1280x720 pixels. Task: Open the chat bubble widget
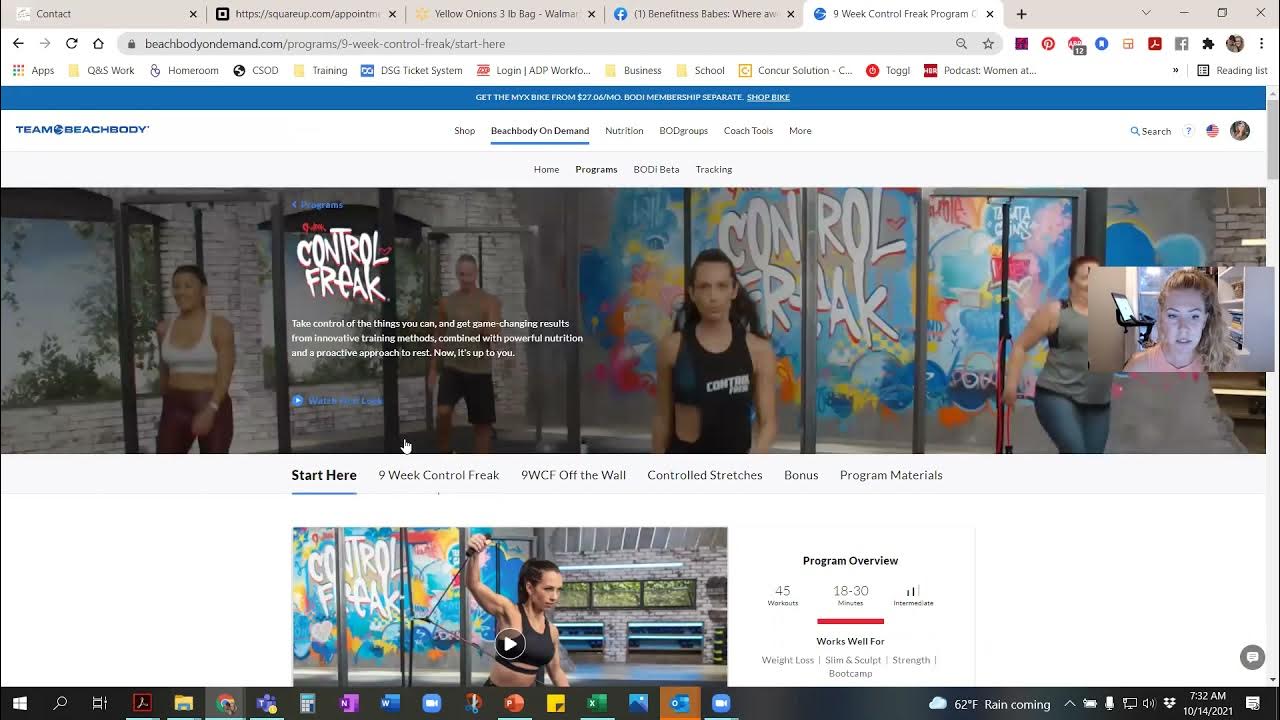click(1252, 657)
